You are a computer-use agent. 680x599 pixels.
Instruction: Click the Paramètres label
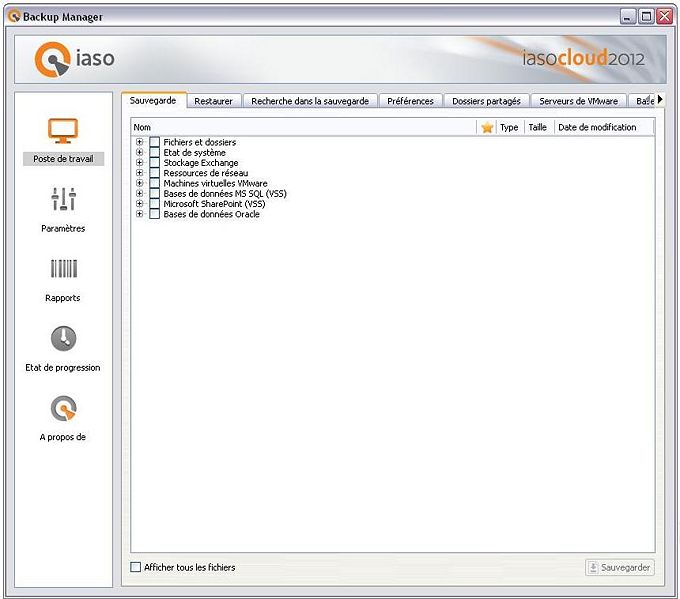click(x=63, y=228)
